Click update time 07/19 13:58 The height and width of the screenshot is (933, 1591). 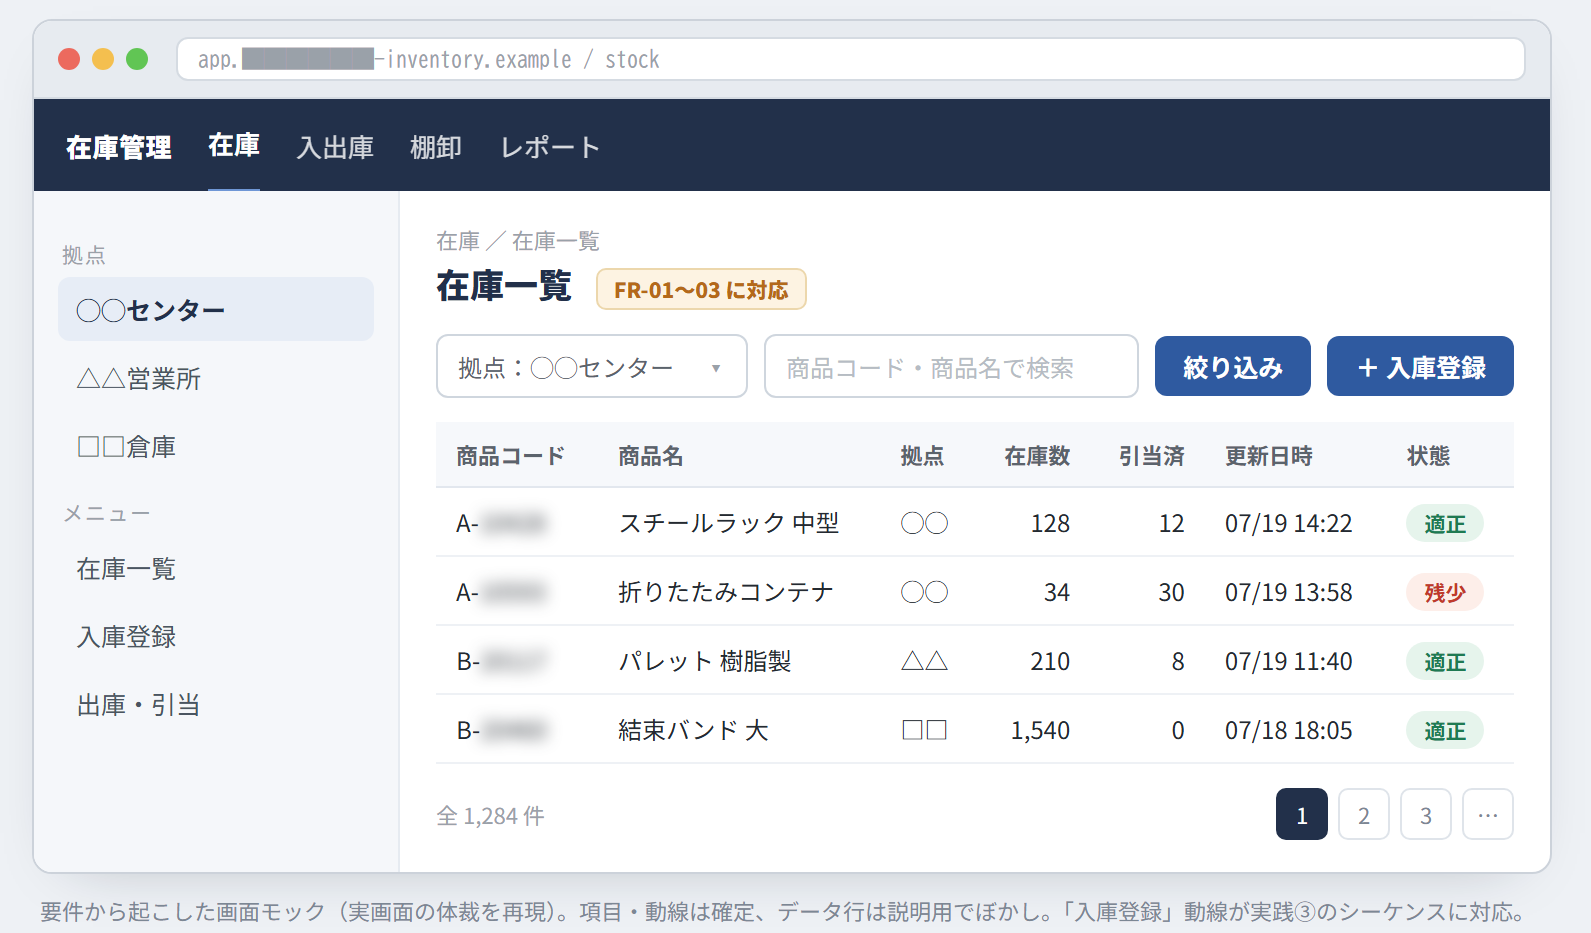click(x=1289, y=592)
